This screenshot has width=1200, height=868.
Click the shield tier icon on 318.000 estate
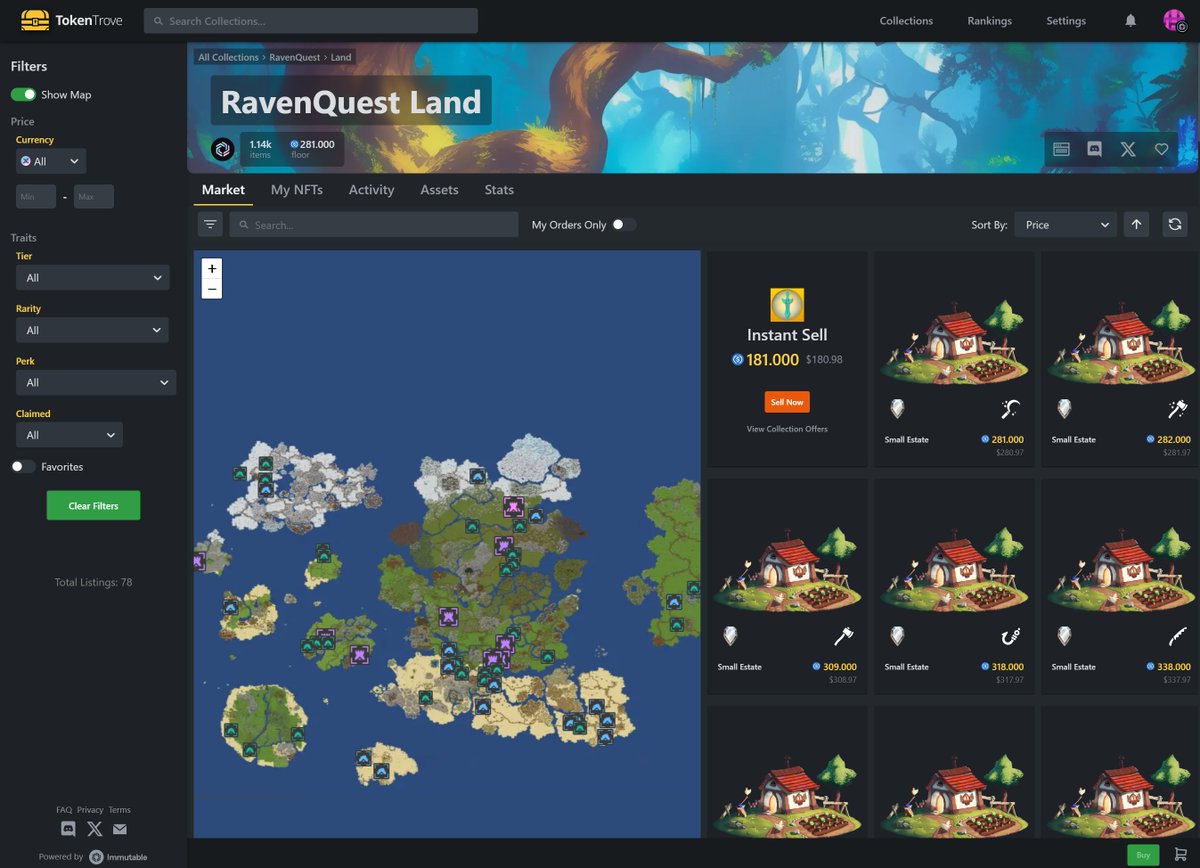(897, 636)
